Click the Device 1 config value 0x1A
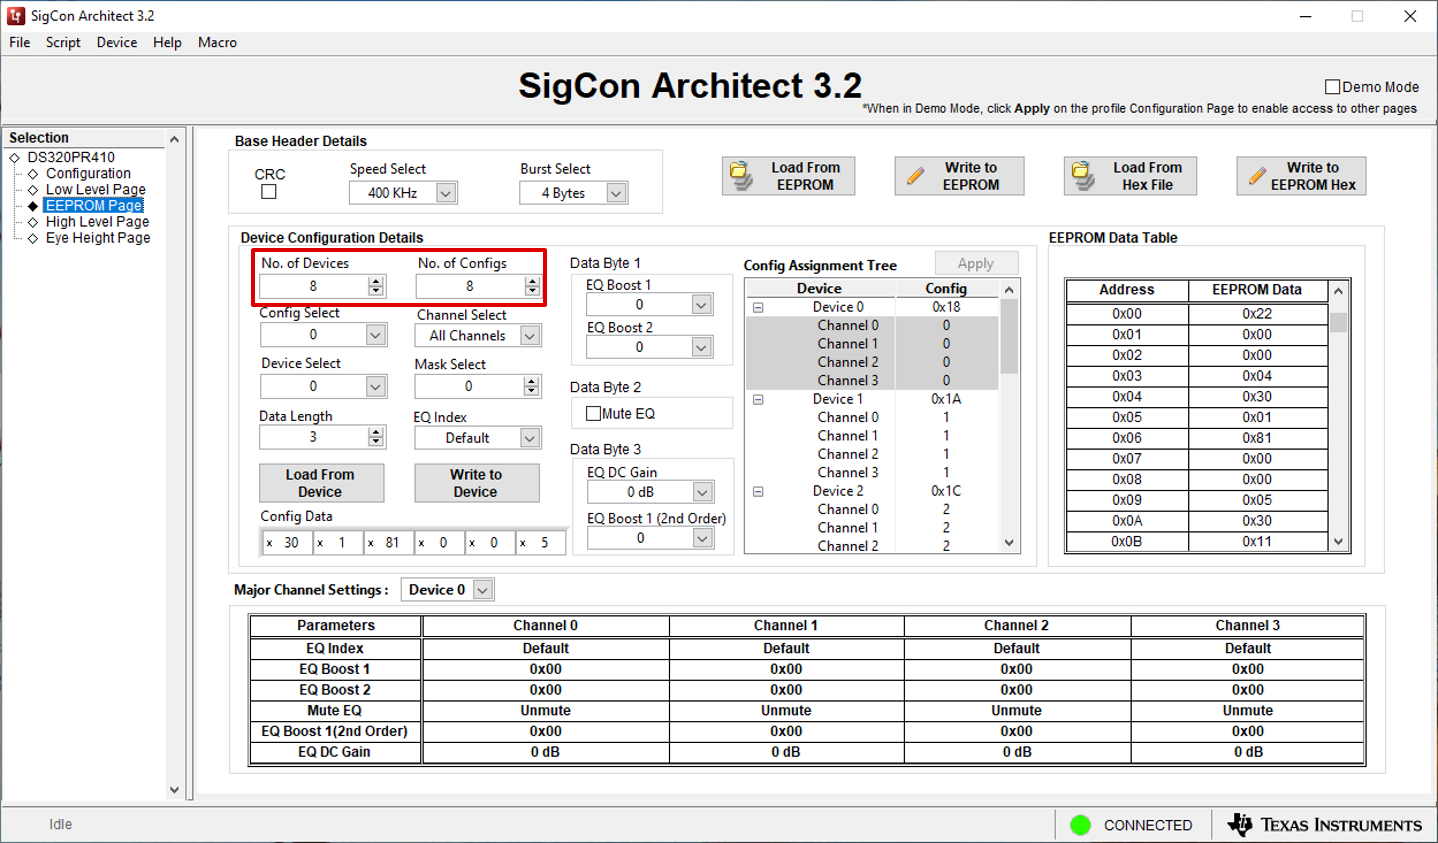Image resolution: width=1438 pixels, height=843 pixels. click(x=946, y=399)
